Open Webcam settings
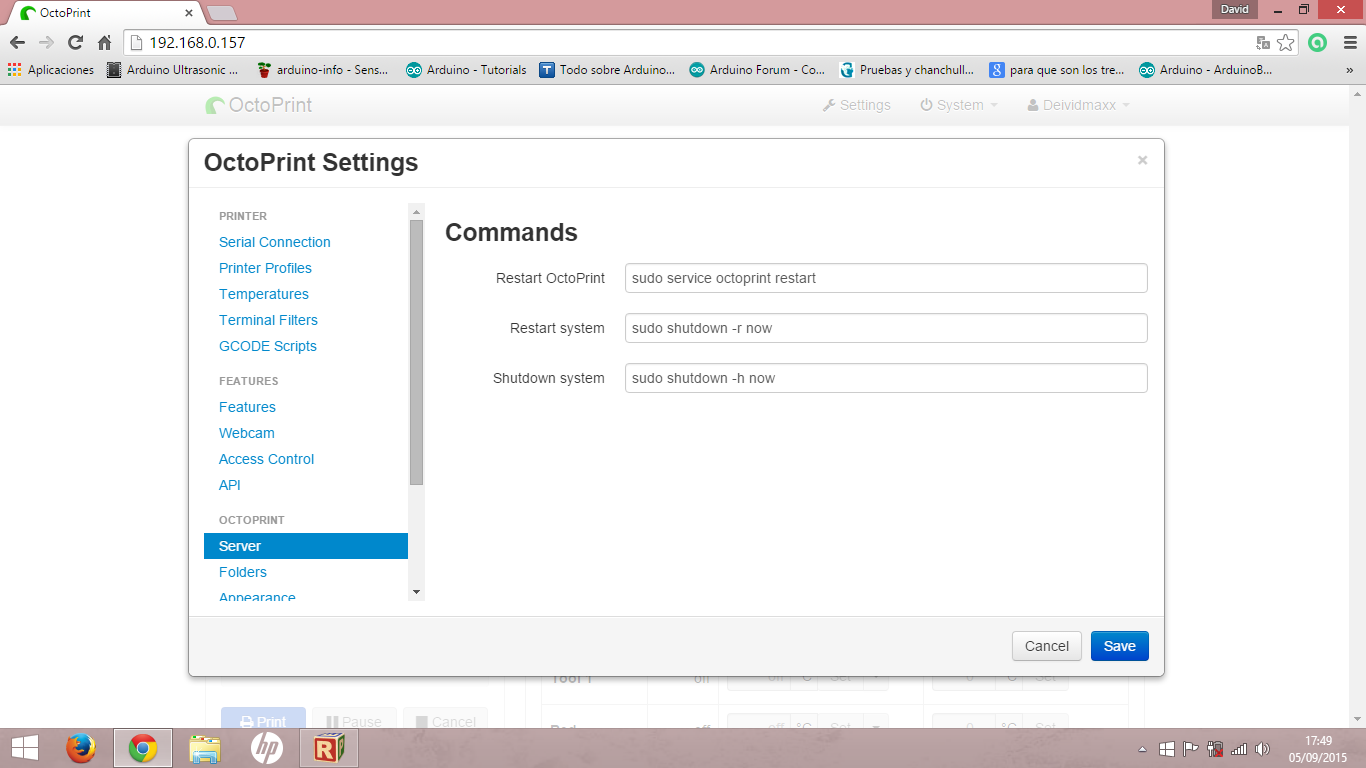Screen dimensions: 1366x768 coord(247,433)
